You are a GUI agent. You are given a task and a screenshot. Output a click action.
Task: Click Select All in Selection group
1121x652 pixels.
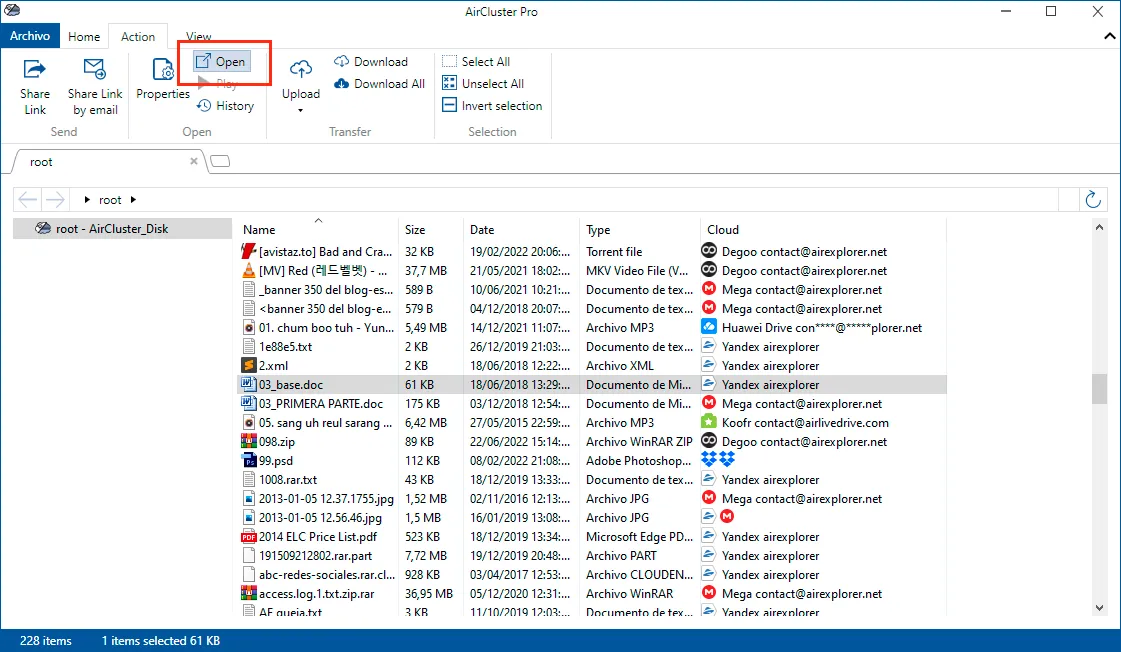pos(476,61)
